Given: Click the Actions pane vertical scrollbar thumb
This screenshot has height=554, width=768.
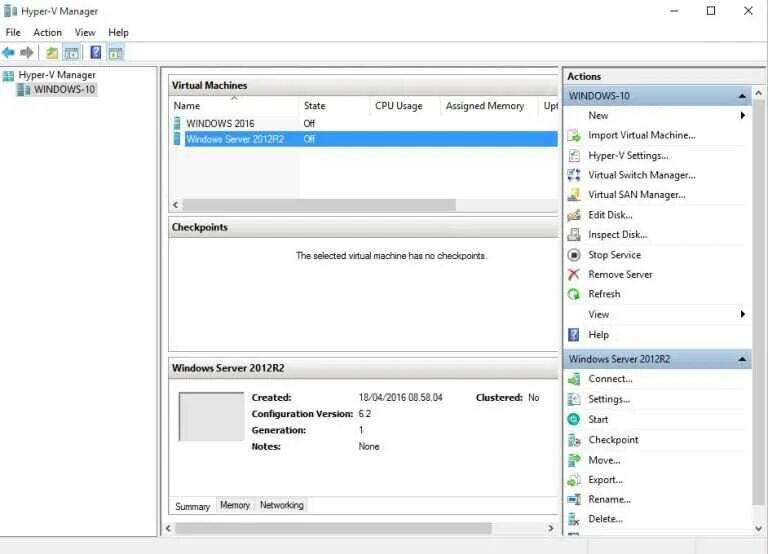Looking at the screenshot, I should click(758, 301).
